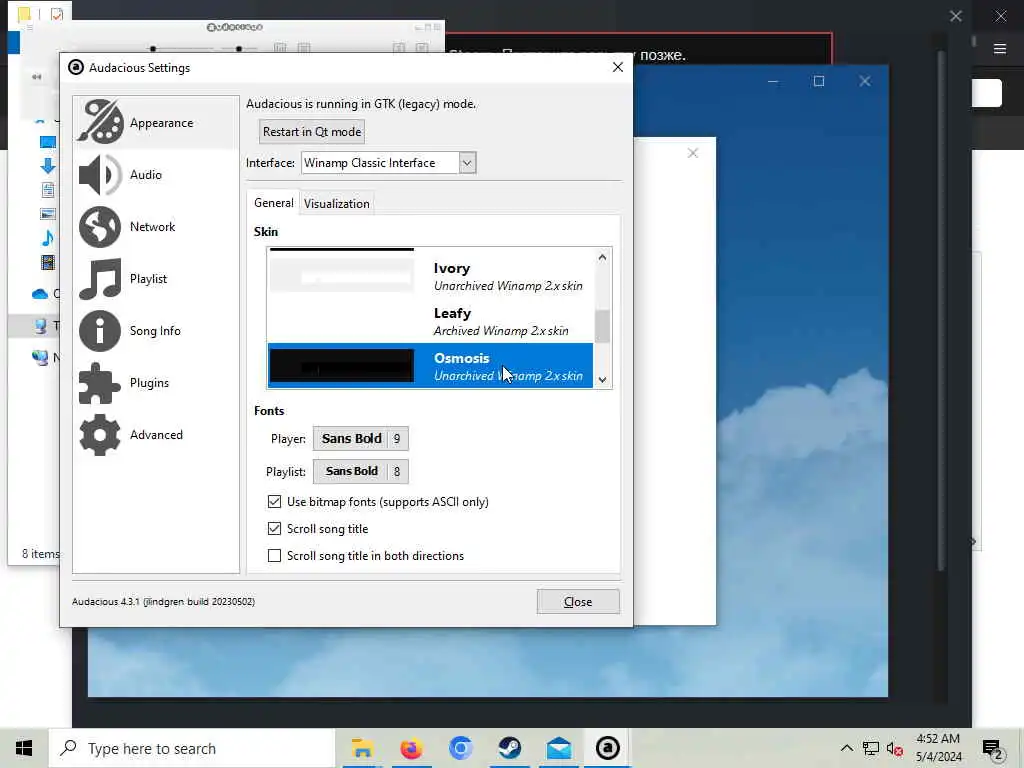The width and height of the screenshot is (1024, 768).
Task: Click the skin list scroll down arrow
Action: (602, 379)
